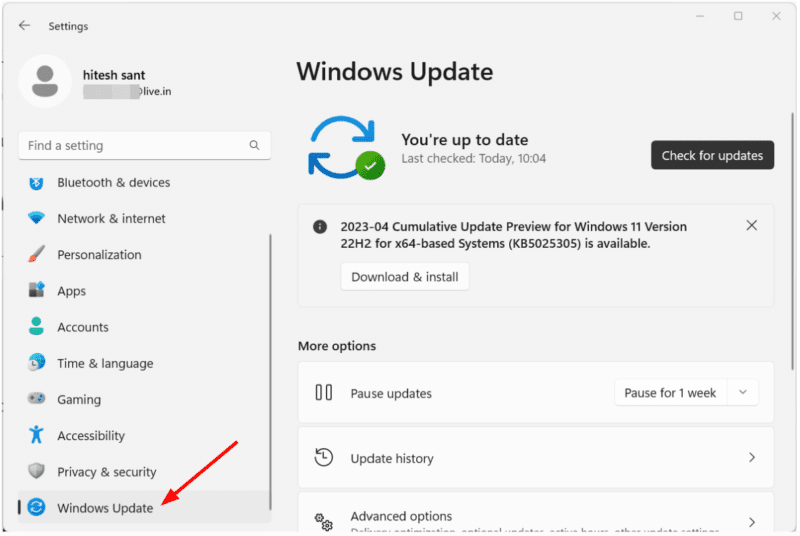Click the Pause updates label
This screenshot has width=800, height=536.
[x=391, y=393]
